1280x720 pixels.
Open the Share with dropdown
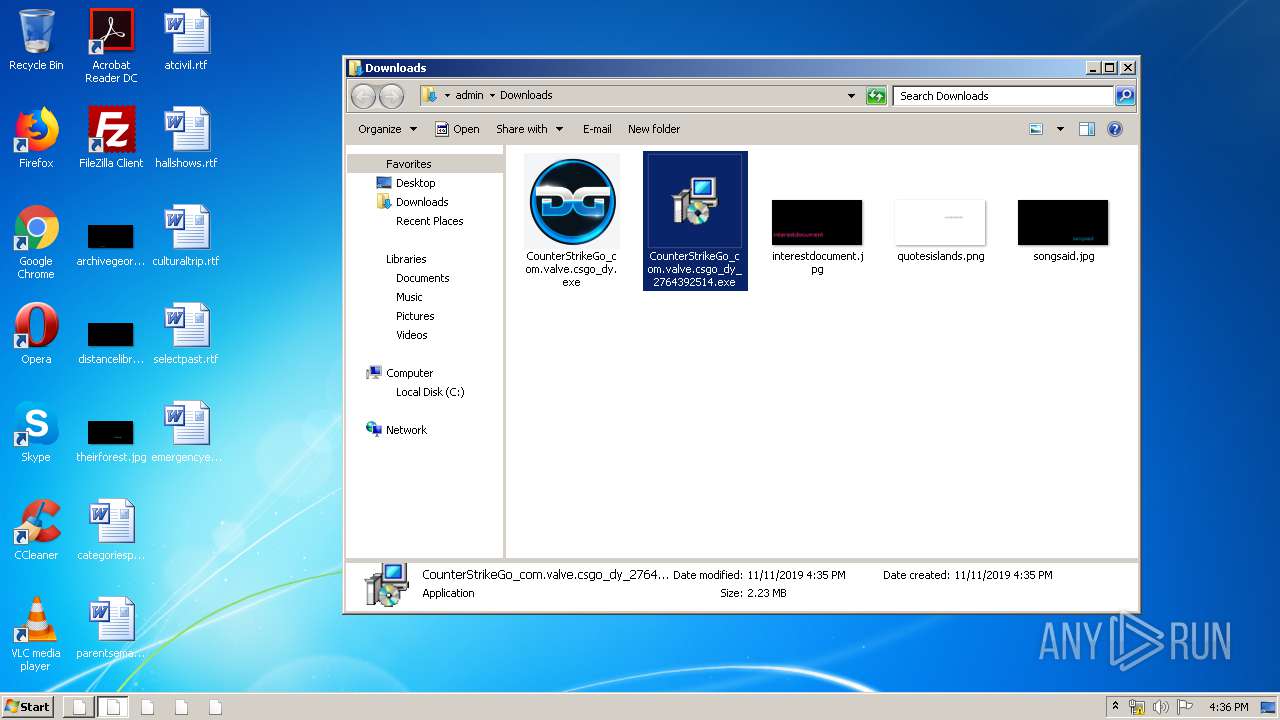(x=529, y=129)
